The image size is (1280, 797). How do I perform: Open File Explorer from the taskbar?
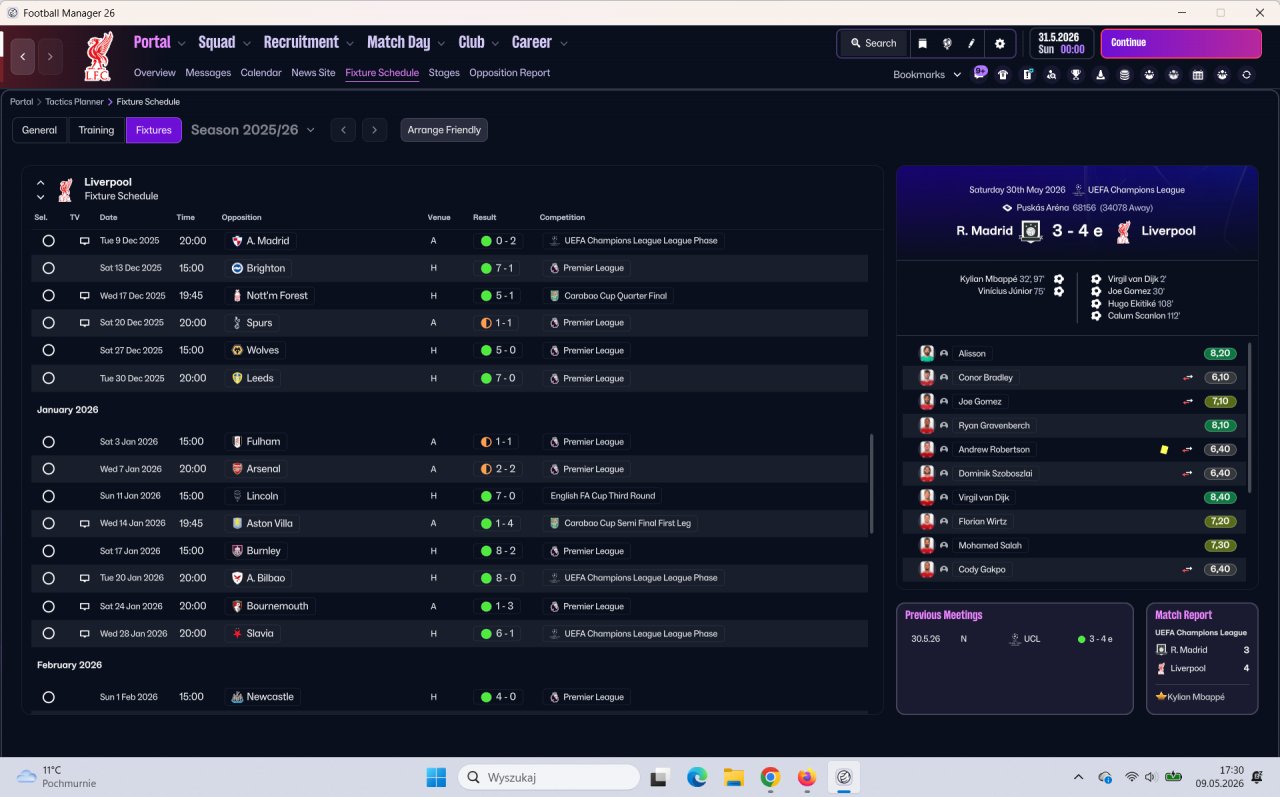click(x=733, y=777)
